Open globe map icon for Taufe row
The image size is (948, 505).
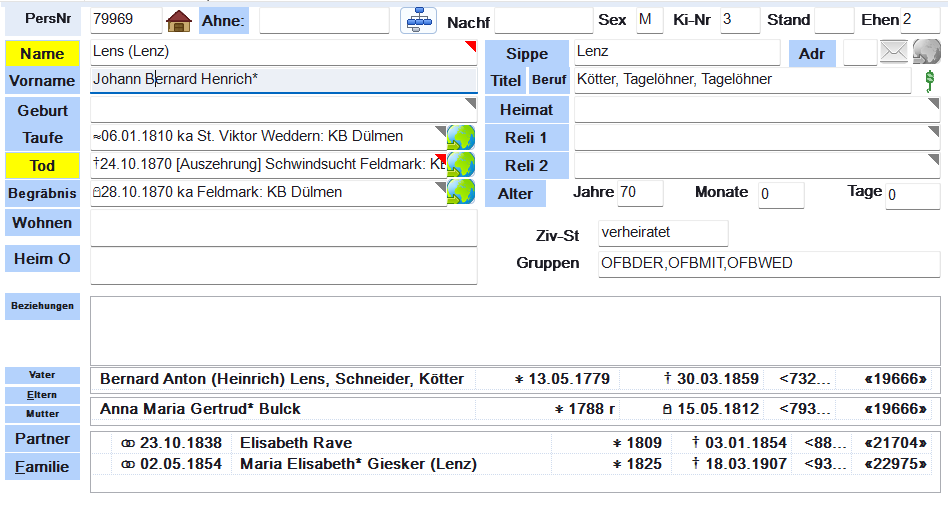pos(461,137)
